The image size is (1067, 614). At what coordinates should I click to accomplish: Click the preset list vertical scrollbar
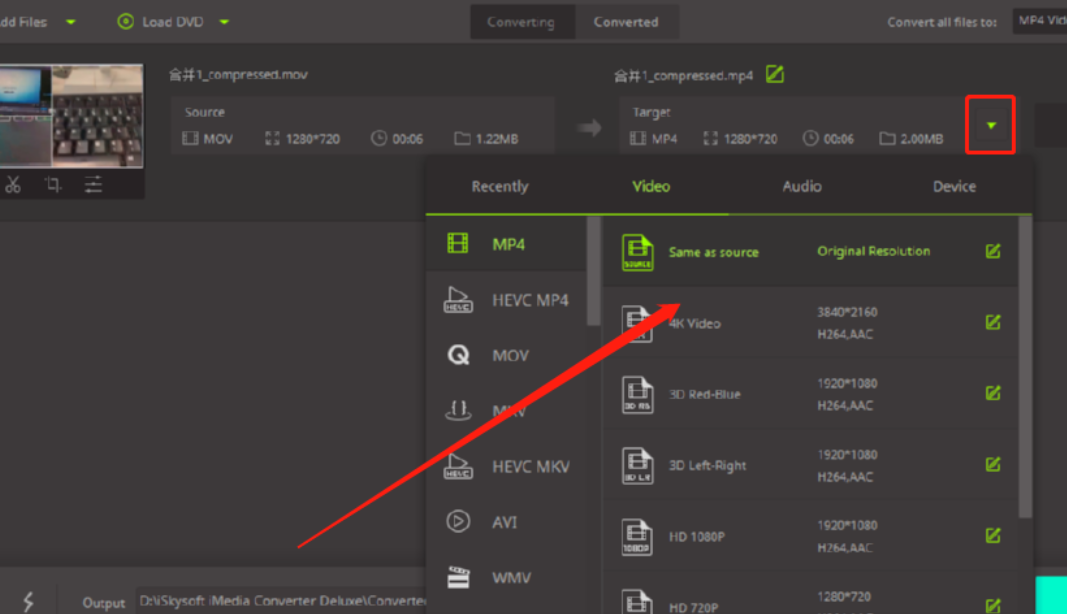pyautogui.click(x=1025, y=370)
